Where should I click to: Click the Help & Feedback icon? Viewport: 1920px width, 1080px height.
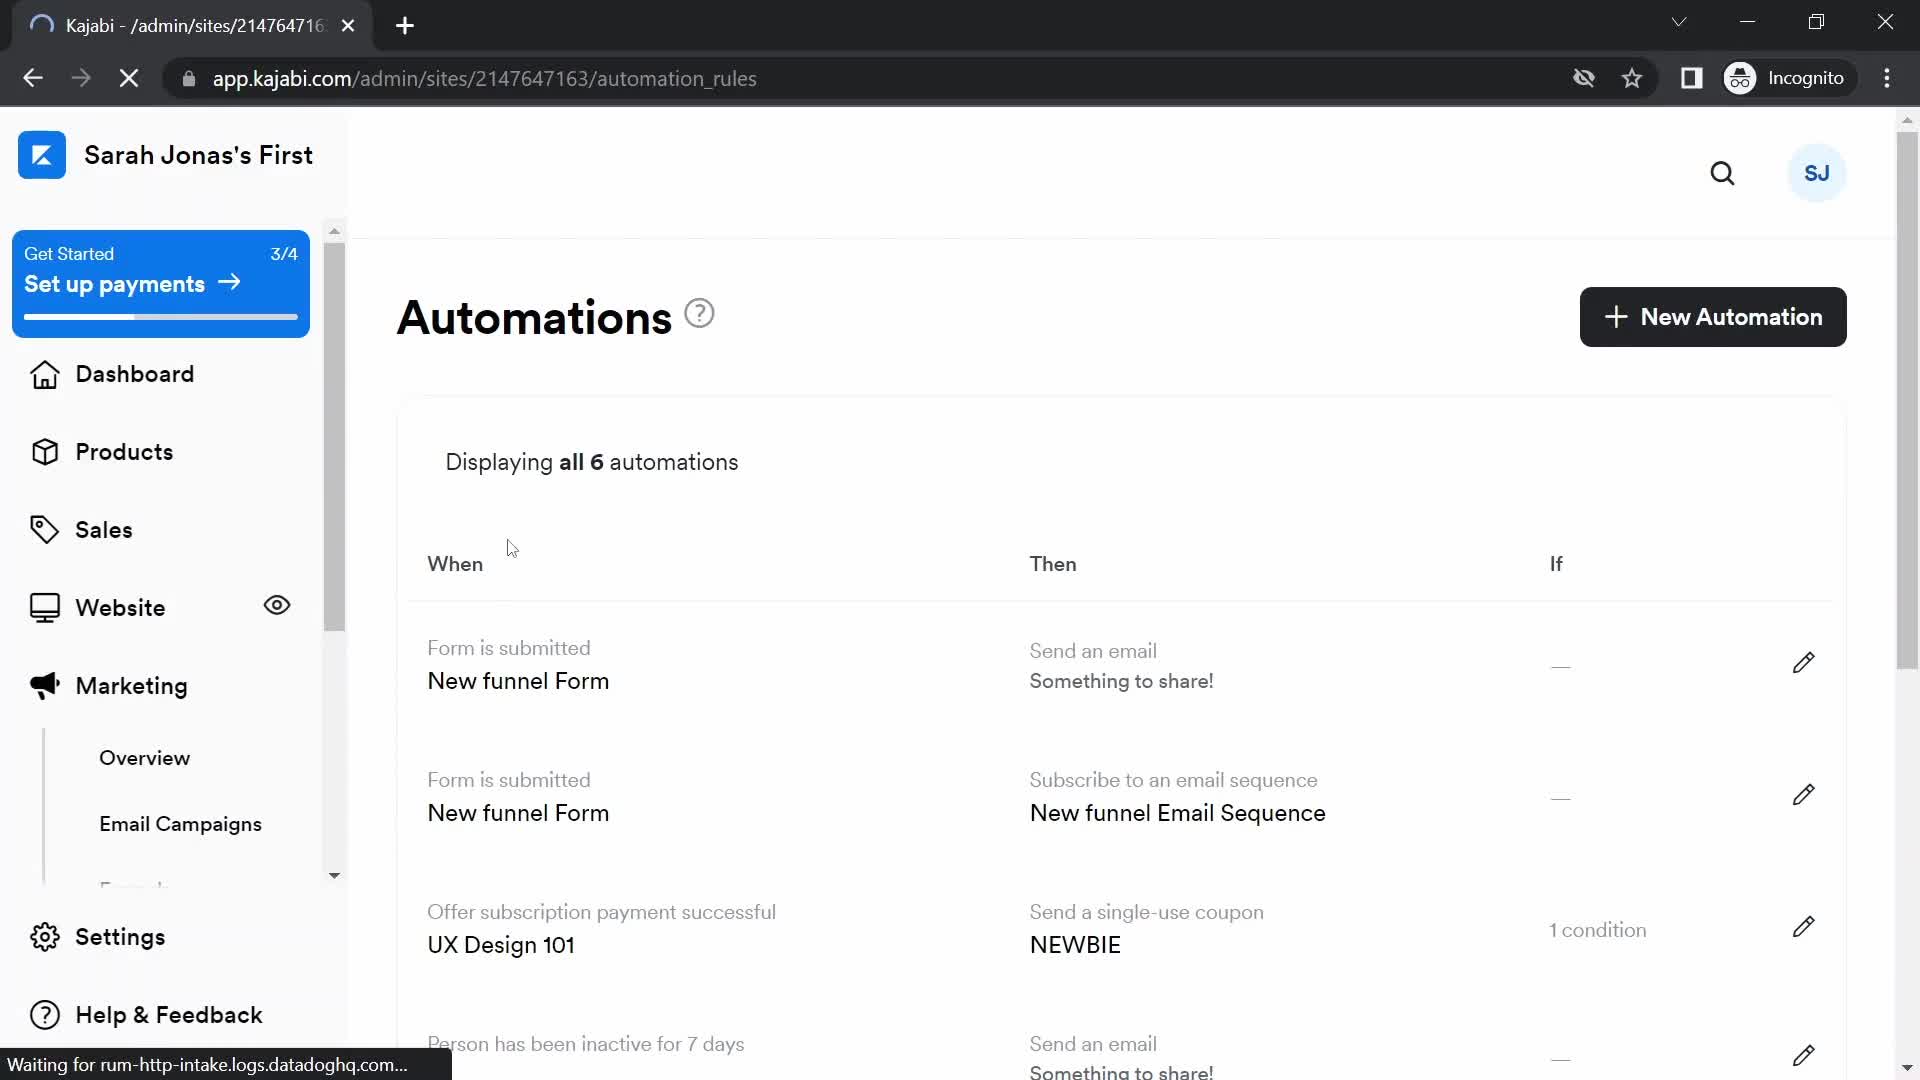[45, 1014]
